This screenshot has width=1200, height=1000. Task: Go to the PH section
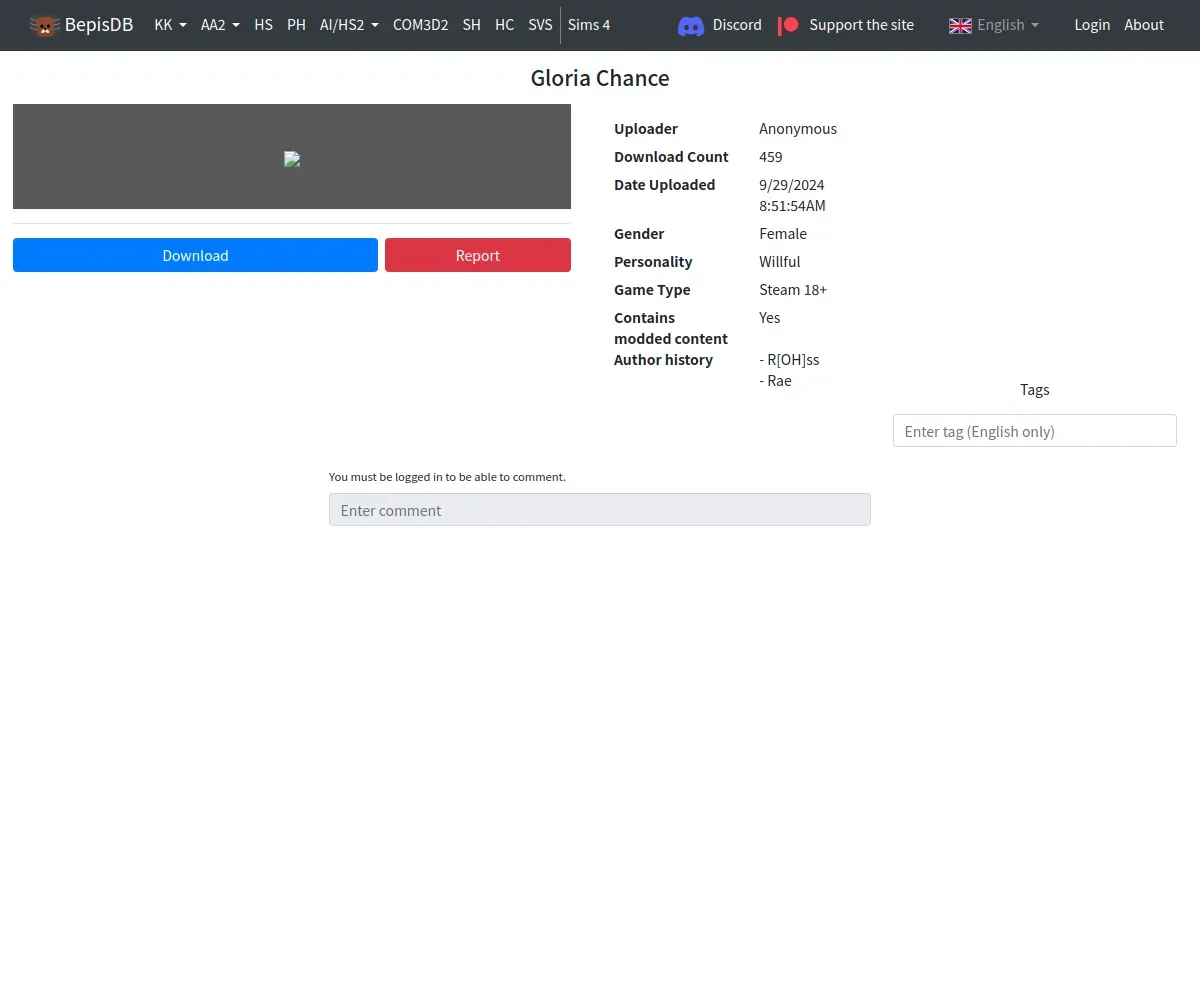296,25
